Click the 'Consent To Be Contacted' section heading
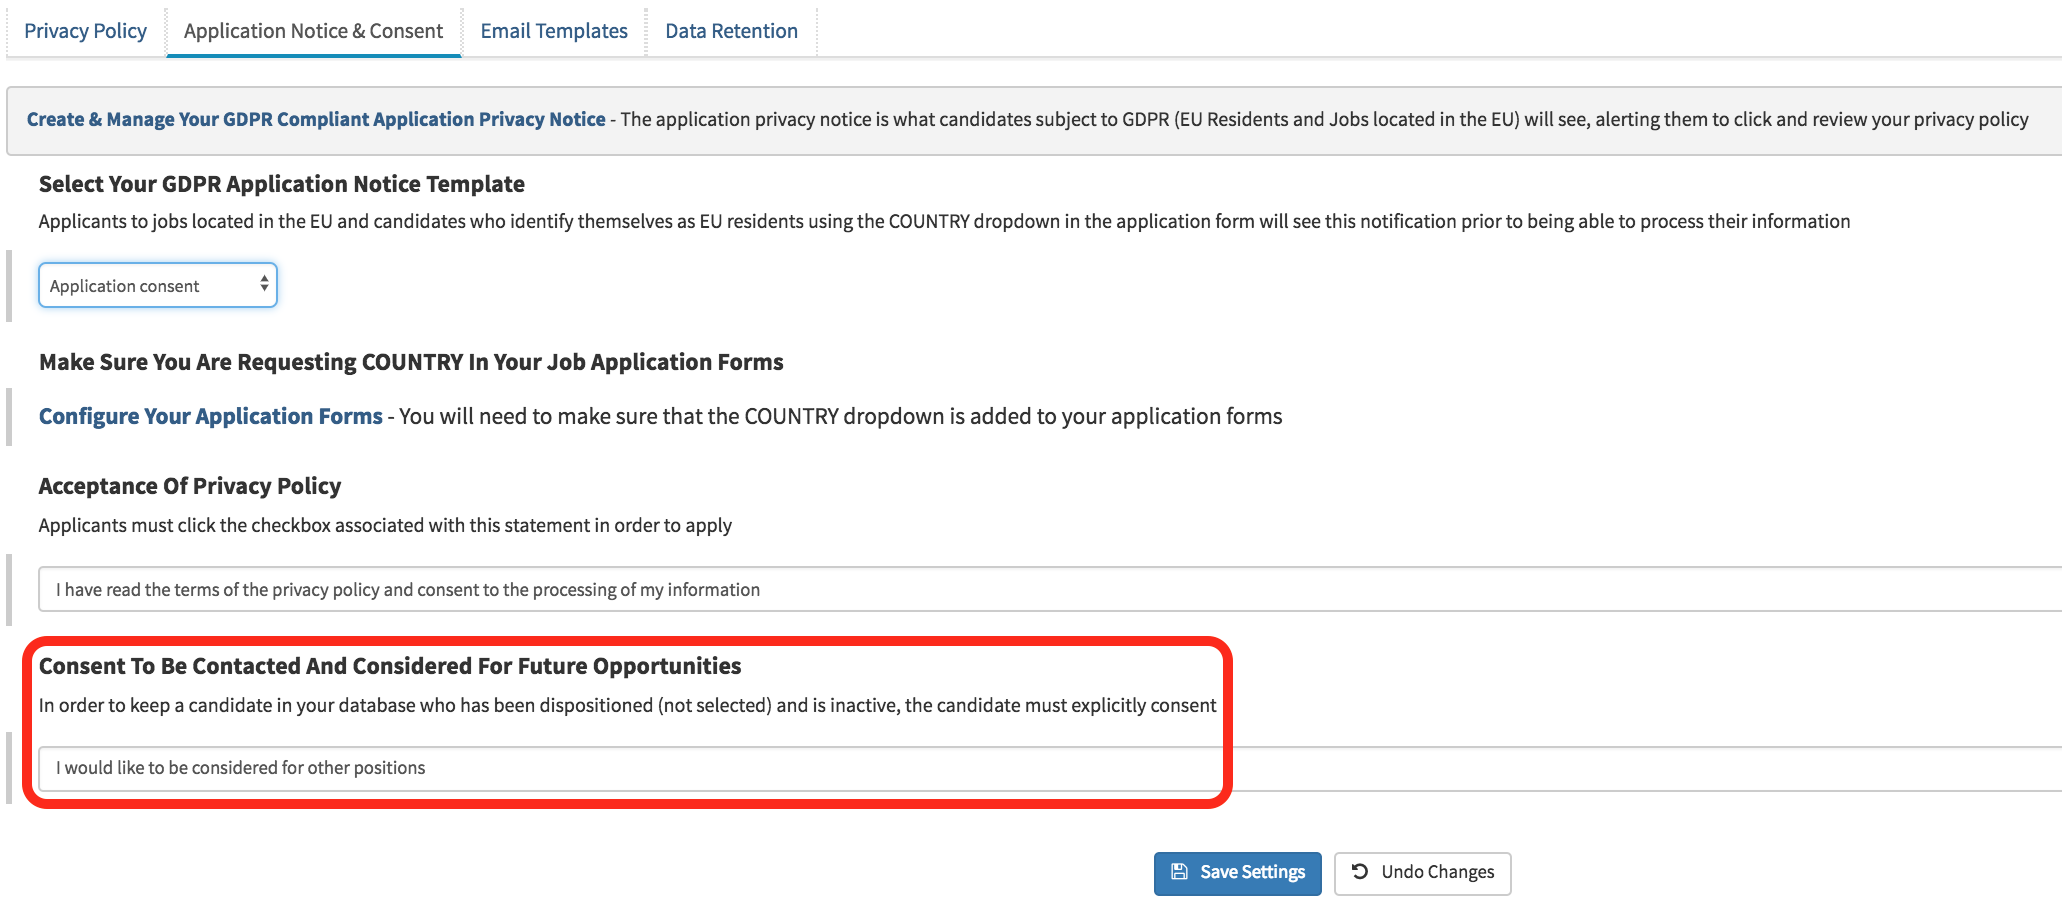This screenshot has width=2062, height=908. 390,666
